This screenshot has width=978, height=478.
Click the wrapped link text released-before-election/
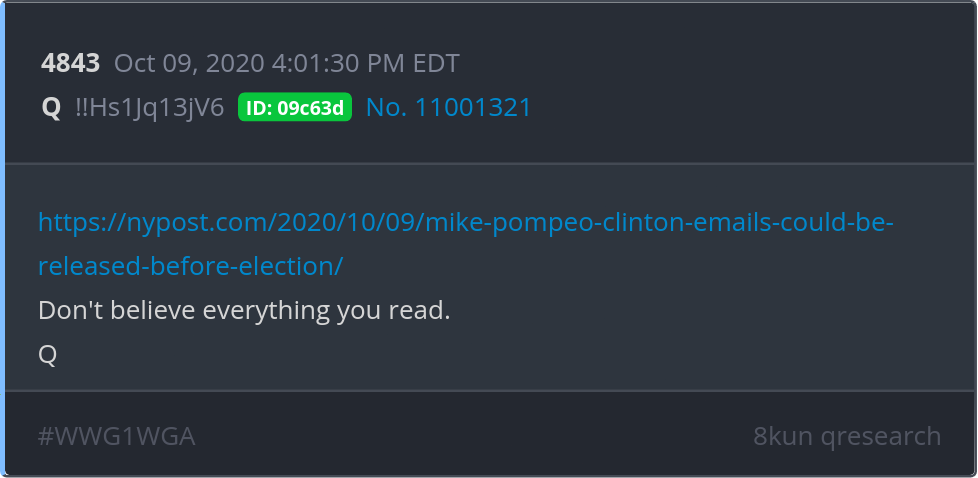[191, 266]
